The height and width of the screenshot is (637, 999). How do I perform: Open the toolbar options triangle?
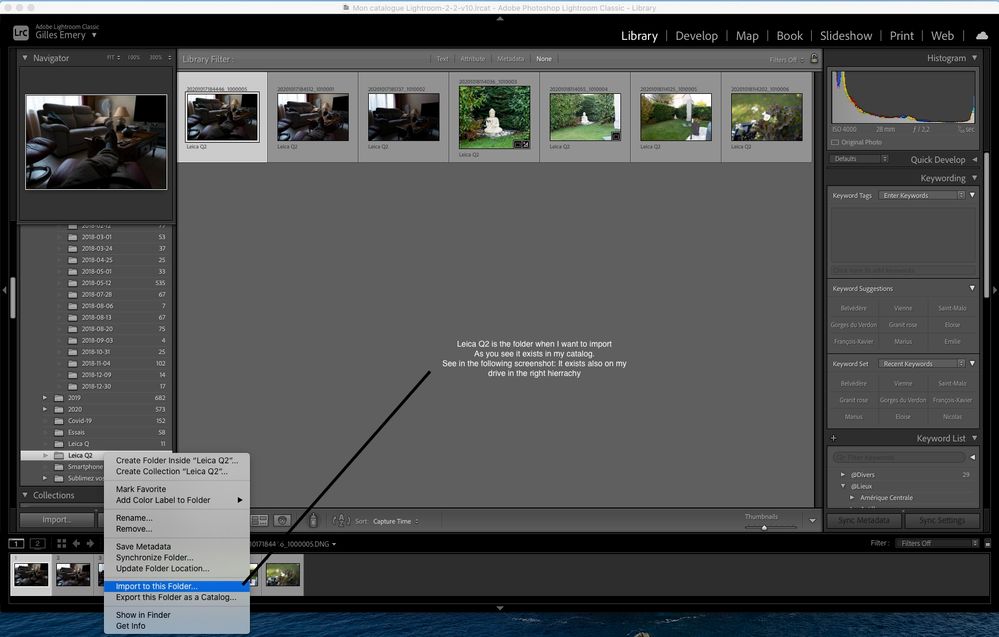click(812, 520)
